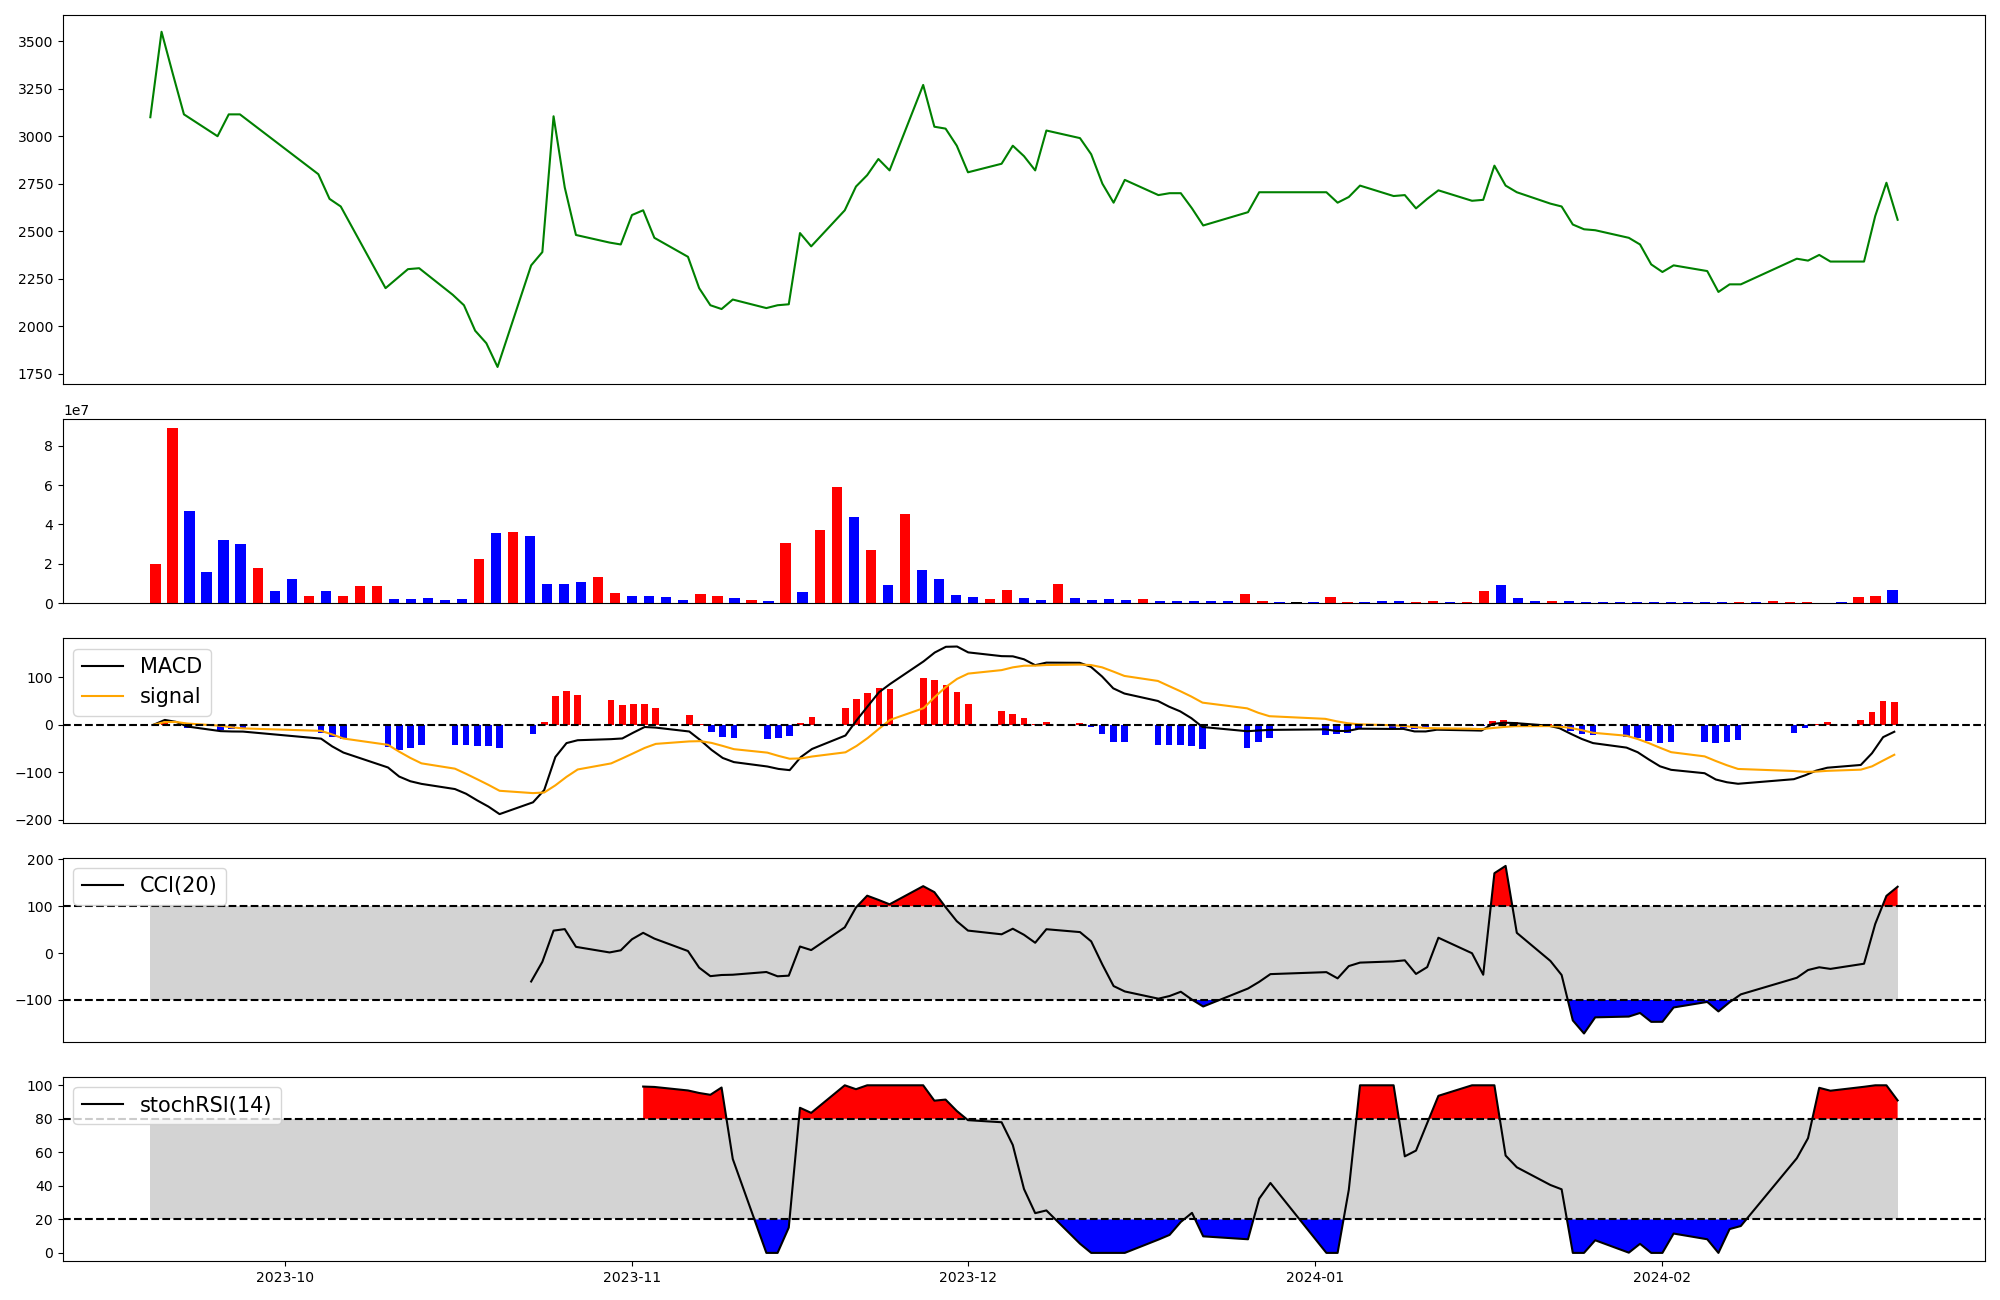Click the lowest trough of the green price line
The width and height of the screenshot is (2000, 1300).
(497, 366)
